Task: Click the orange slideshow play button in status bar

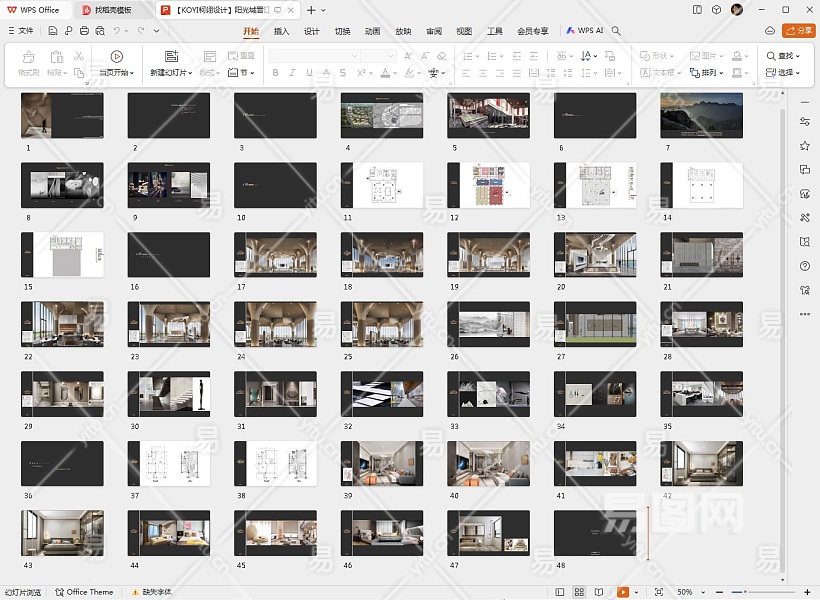Action: (623, 592)
